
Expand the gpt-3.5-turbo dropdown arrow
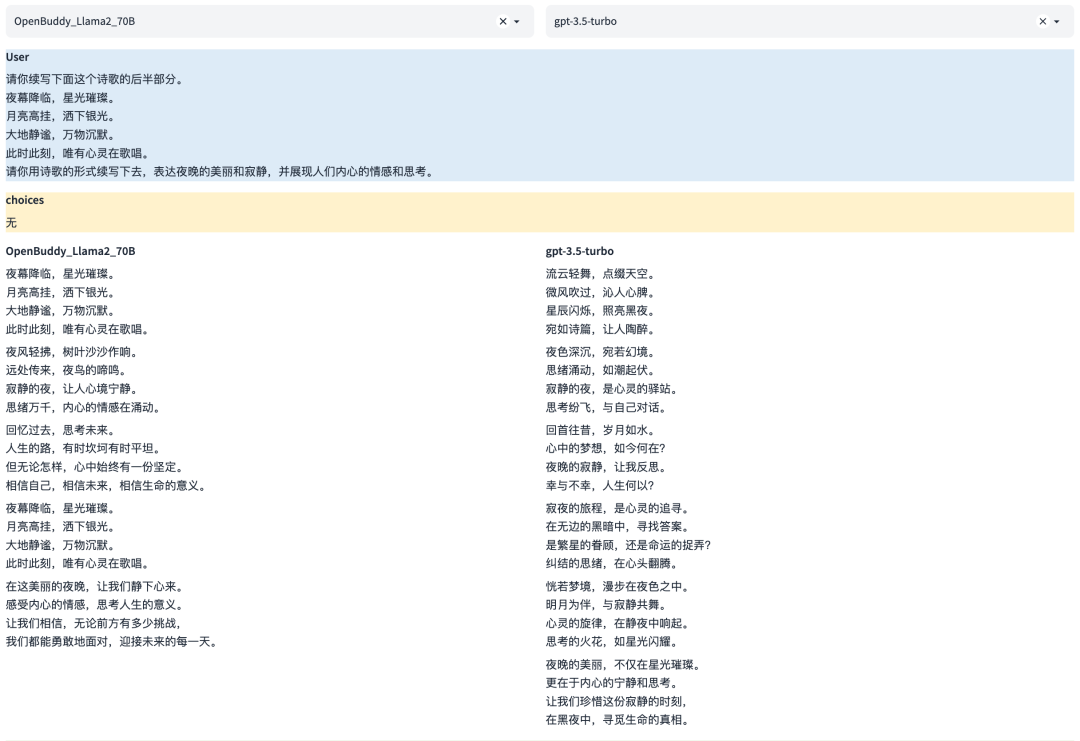pos(1057,21)
